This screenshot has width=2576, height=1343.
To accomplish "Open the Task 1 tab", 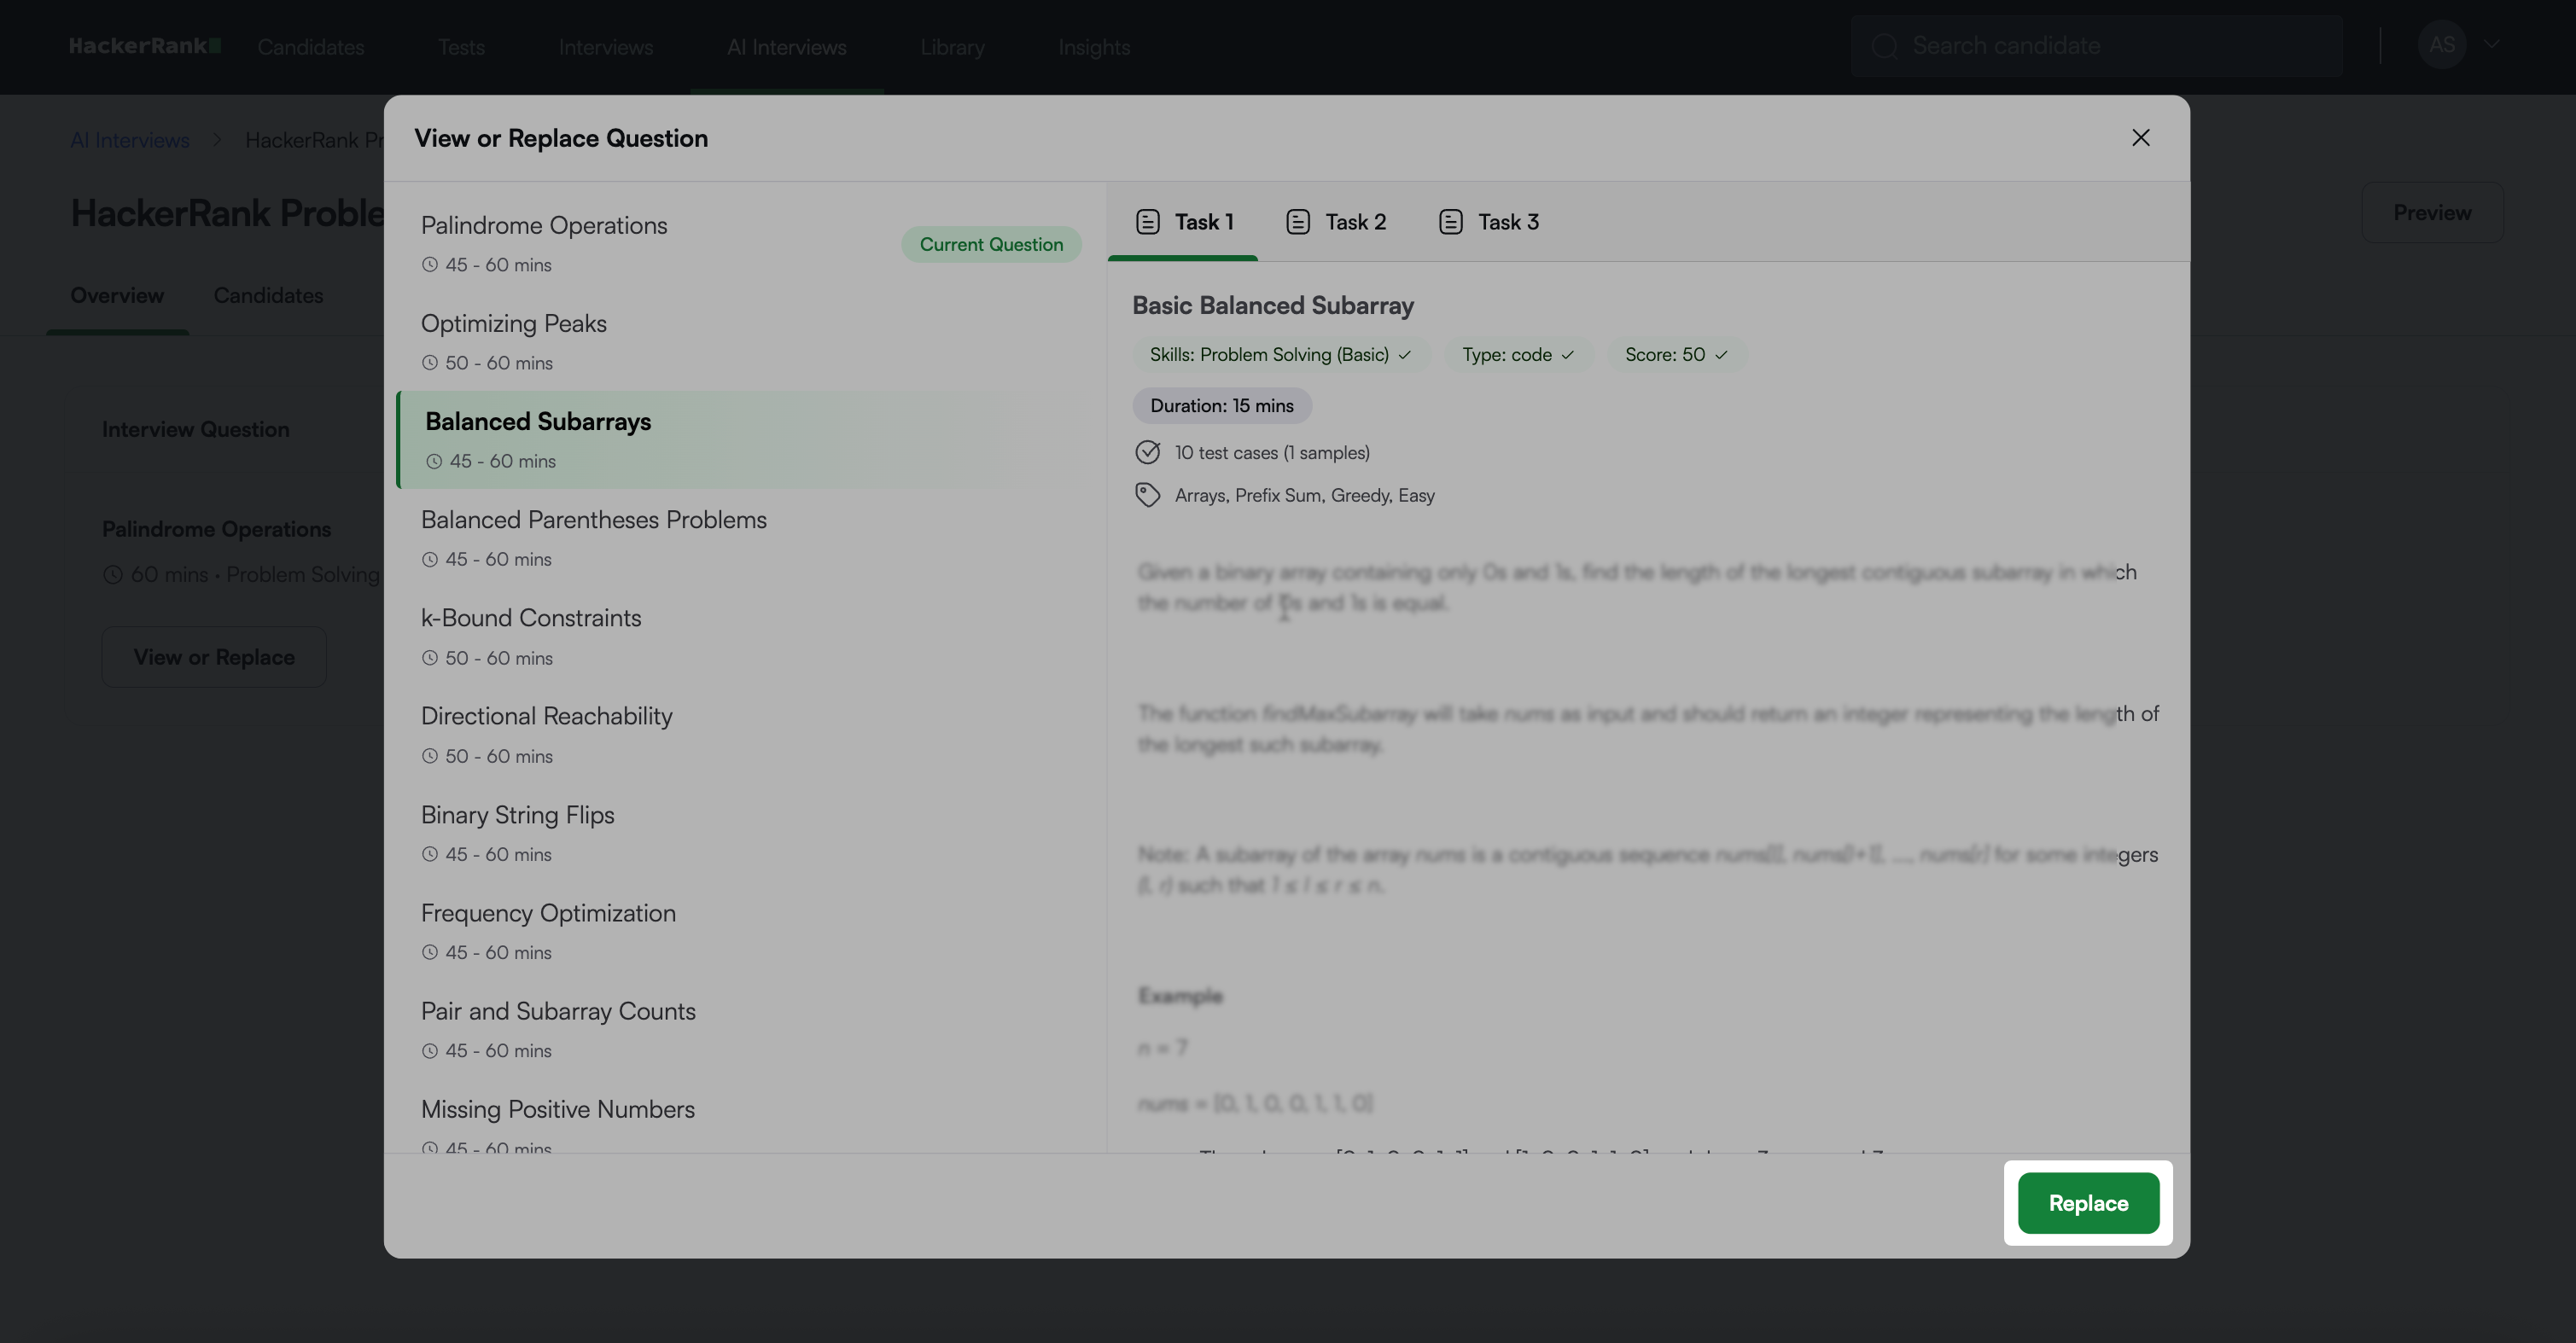I will (x=1183, y=222).
